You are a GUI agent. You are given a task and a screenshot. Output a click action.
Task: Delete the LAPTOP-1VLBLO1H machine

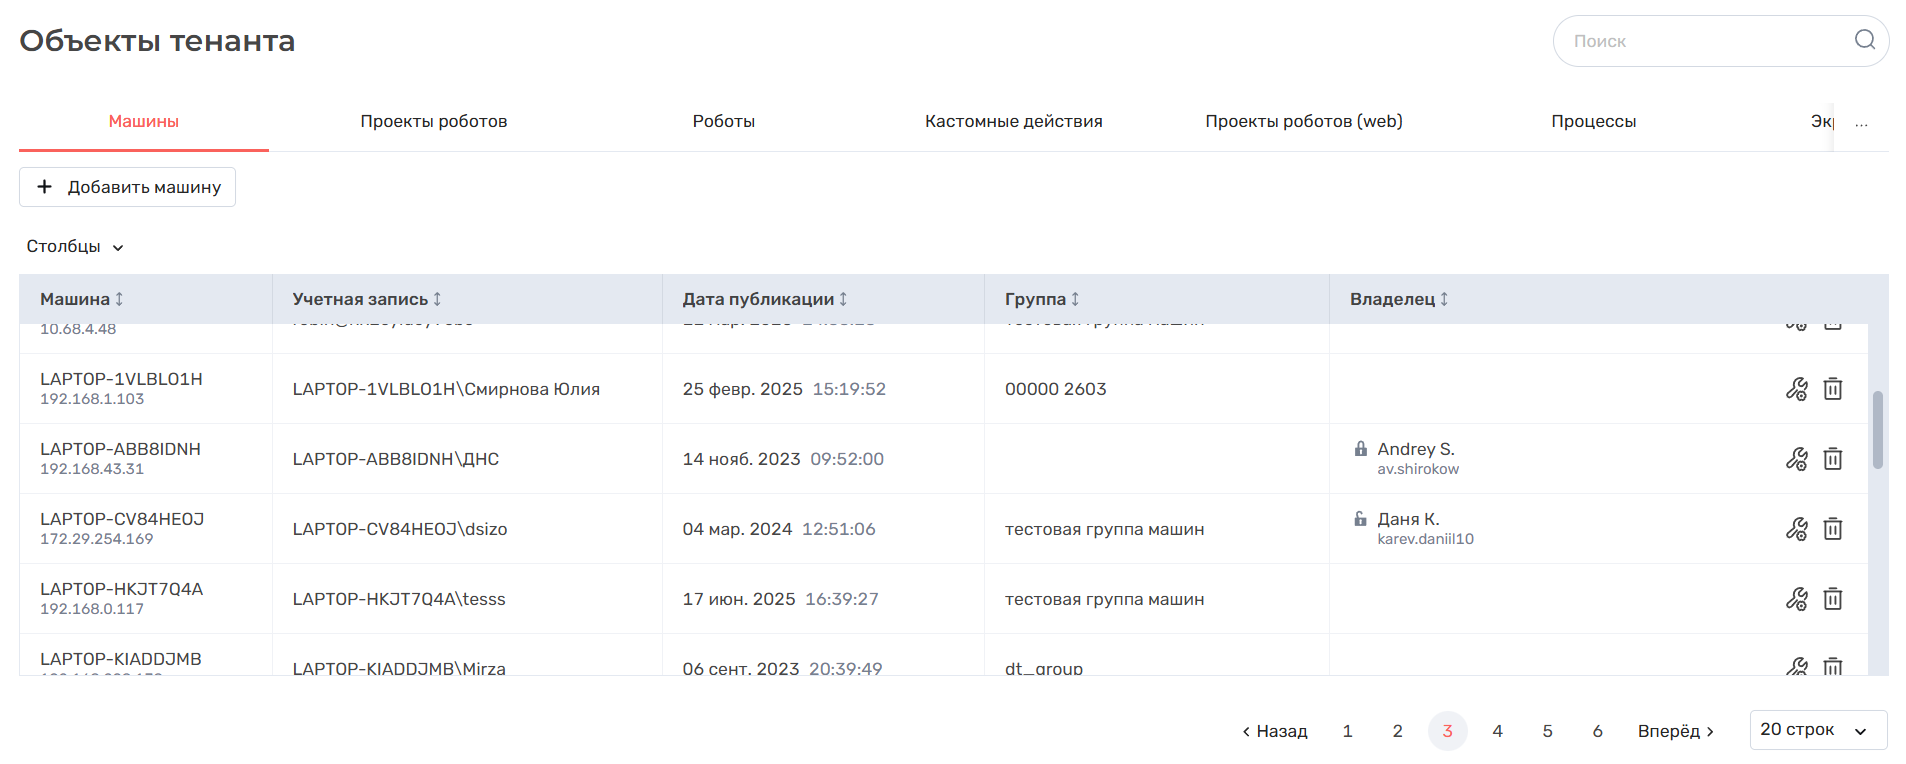click(x=1832, y=389)
